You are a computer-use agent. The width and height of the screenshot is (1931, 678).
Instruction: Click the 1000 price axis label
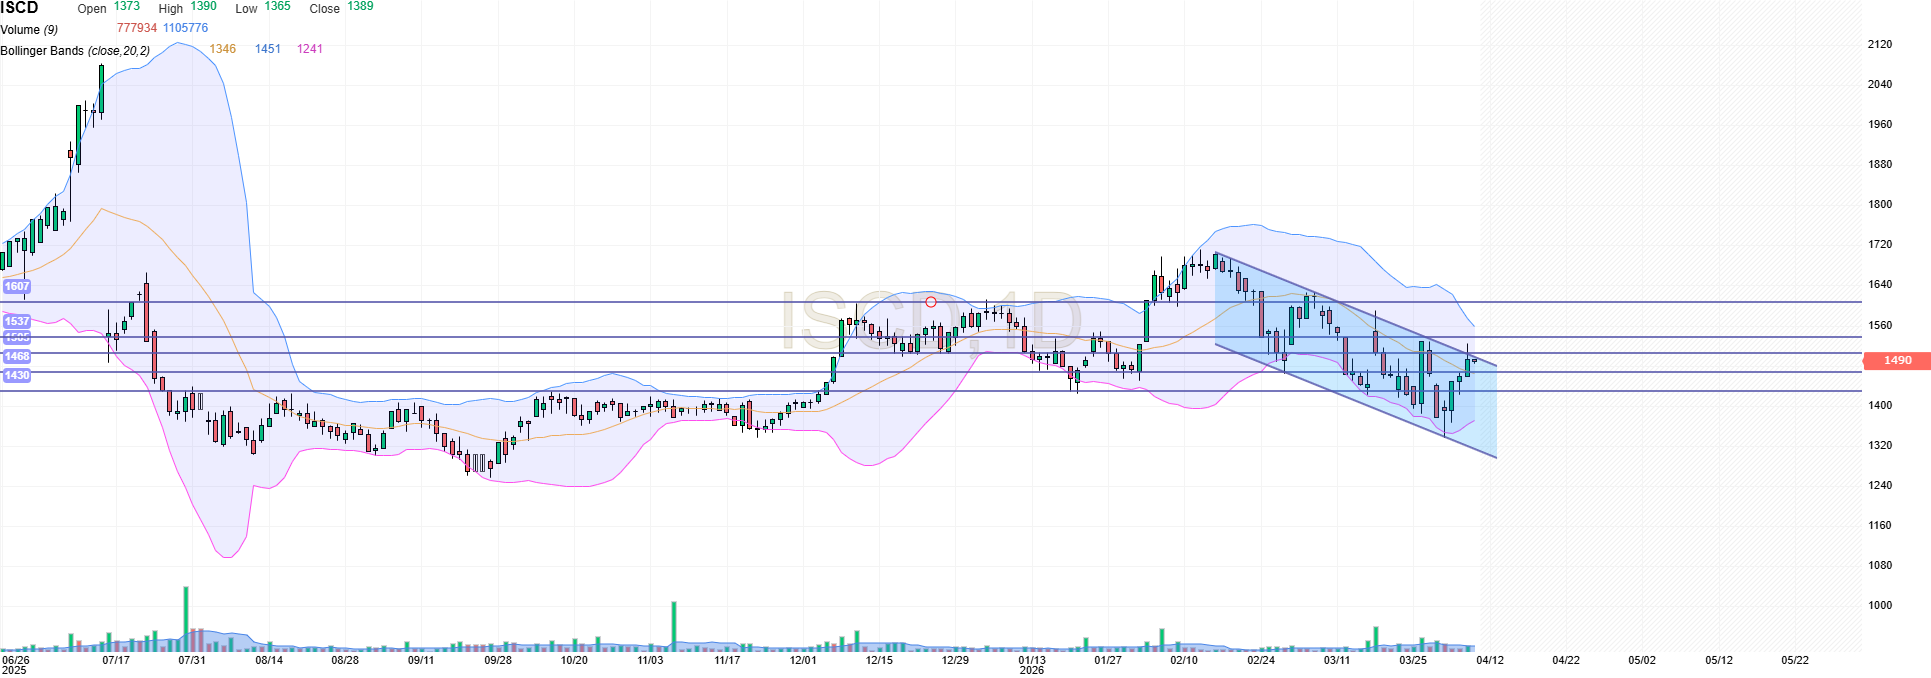1880,605
